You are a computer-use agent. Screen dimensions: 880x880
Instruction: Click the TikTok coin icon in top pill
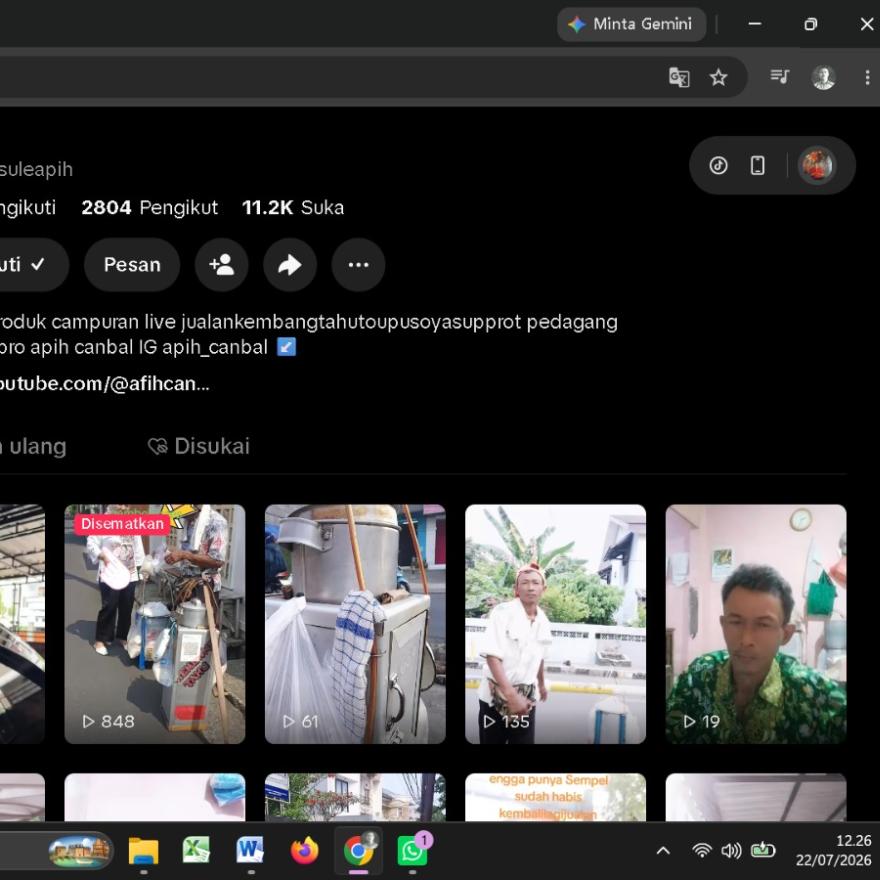(x=718, y=166)
